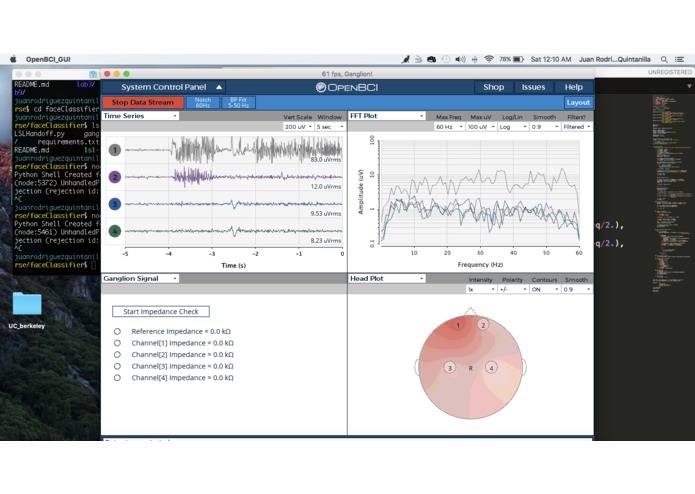Change Max uV 100 uV dropdown
695x494 pixels.
click(x=481, y=127)
